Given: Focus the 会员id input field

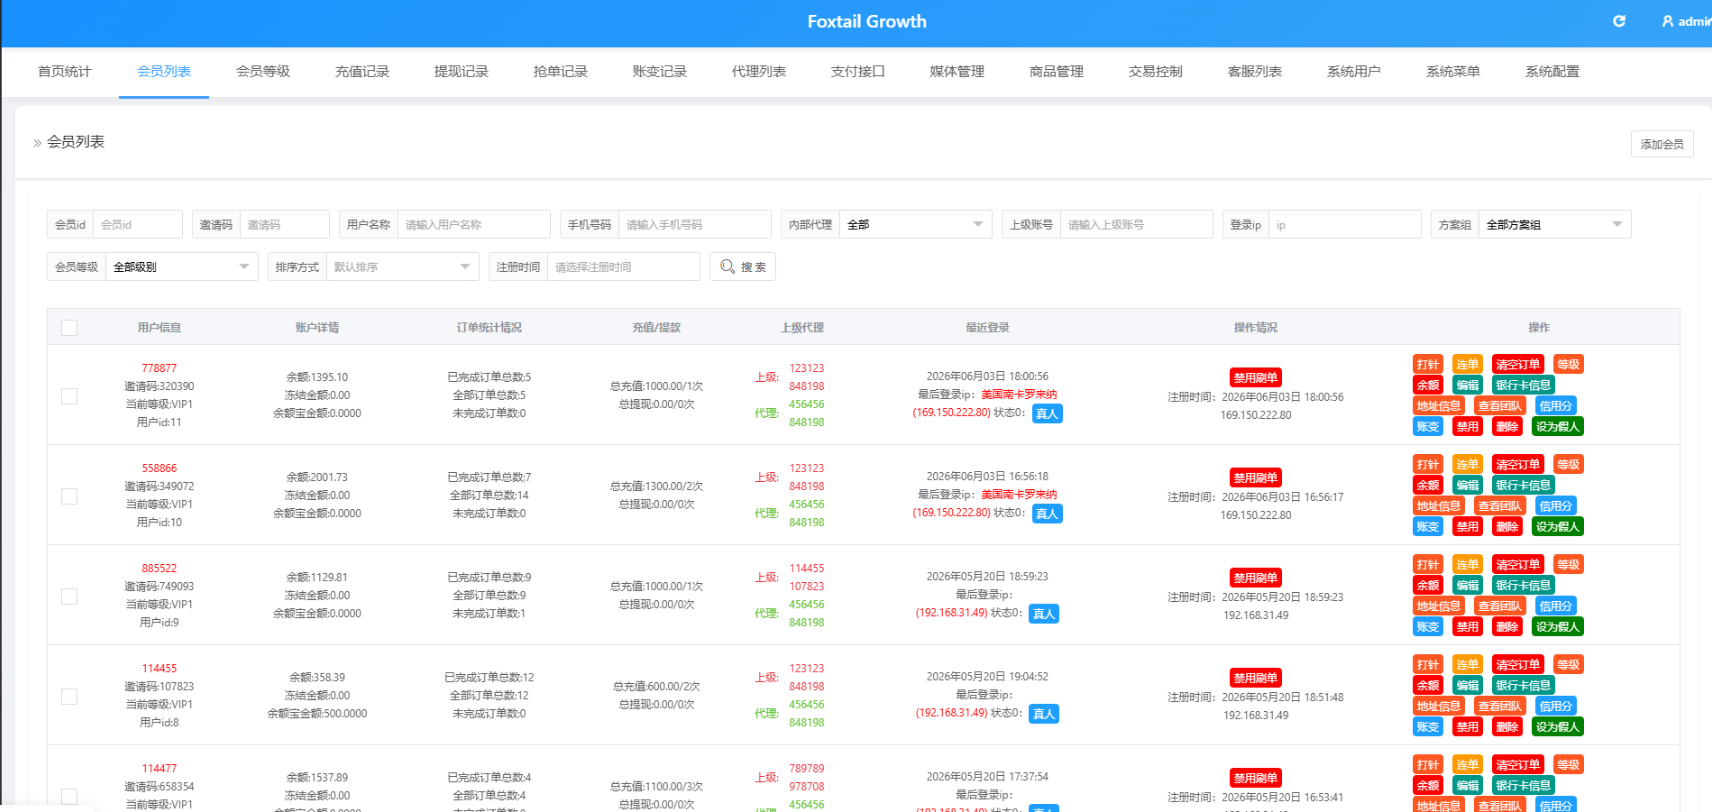Looking at the screenshot, I should pos(138,224).
